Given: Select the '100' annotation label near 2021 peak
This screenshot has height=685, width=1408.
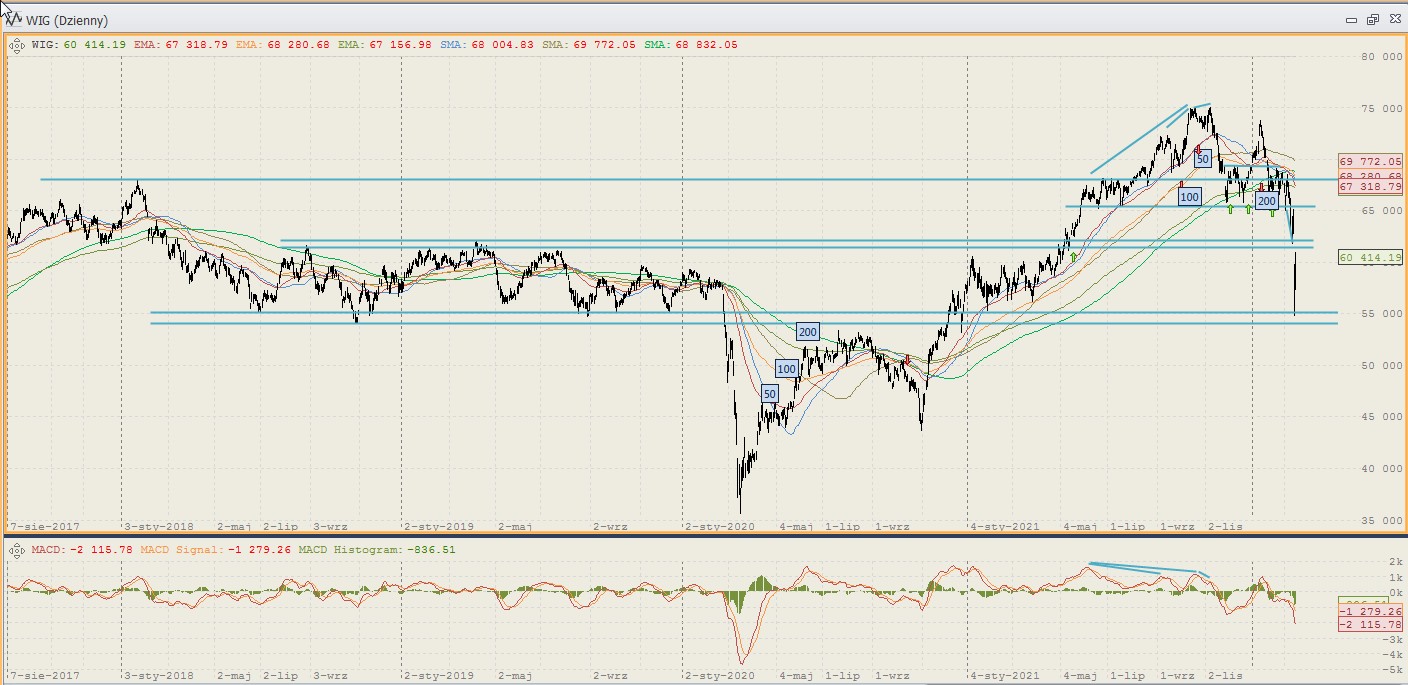Looking at the screenshot, I should point(1189,197).
